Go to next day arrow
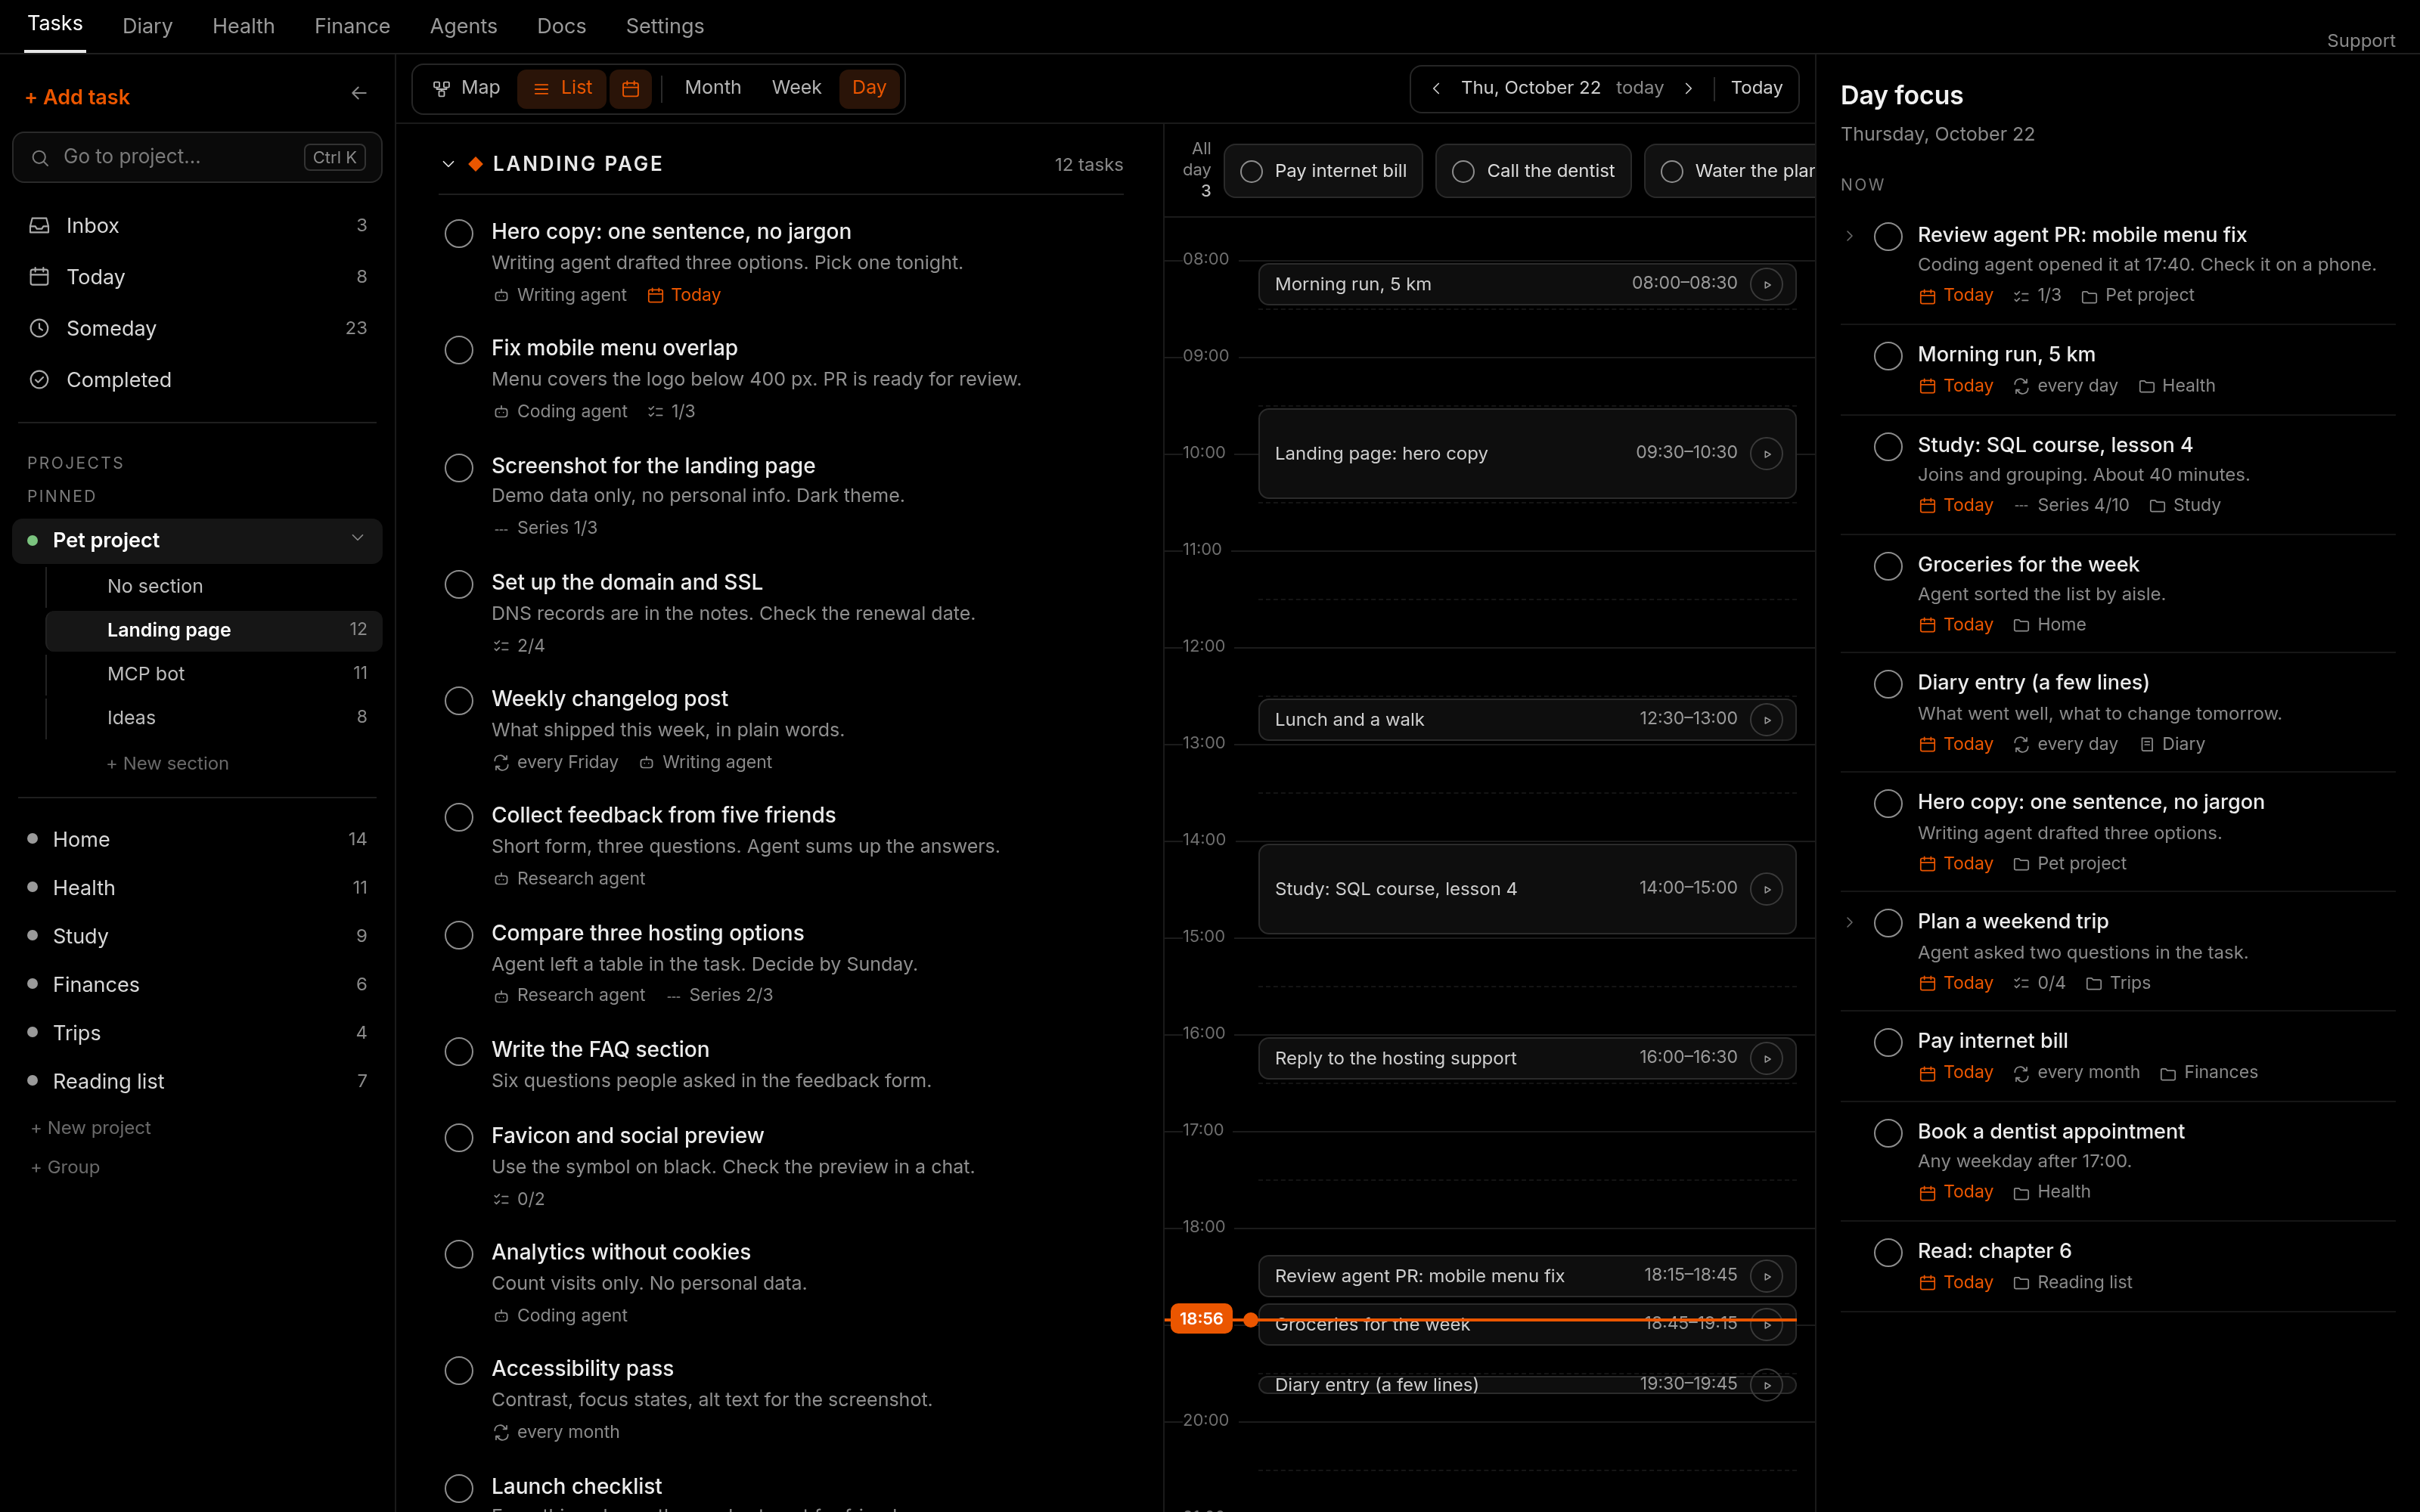The height and width of the screenshot is (1512, 2420). coord(1689,88)
